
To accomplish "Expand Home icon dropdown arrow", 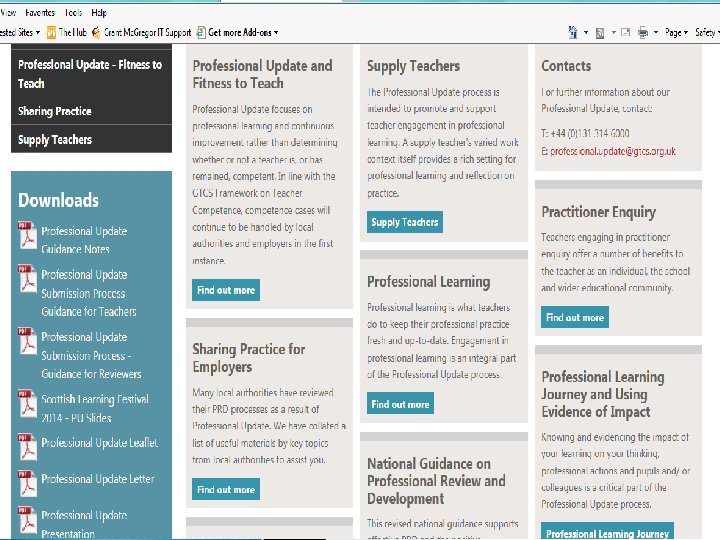I will (x=586, y=33).
